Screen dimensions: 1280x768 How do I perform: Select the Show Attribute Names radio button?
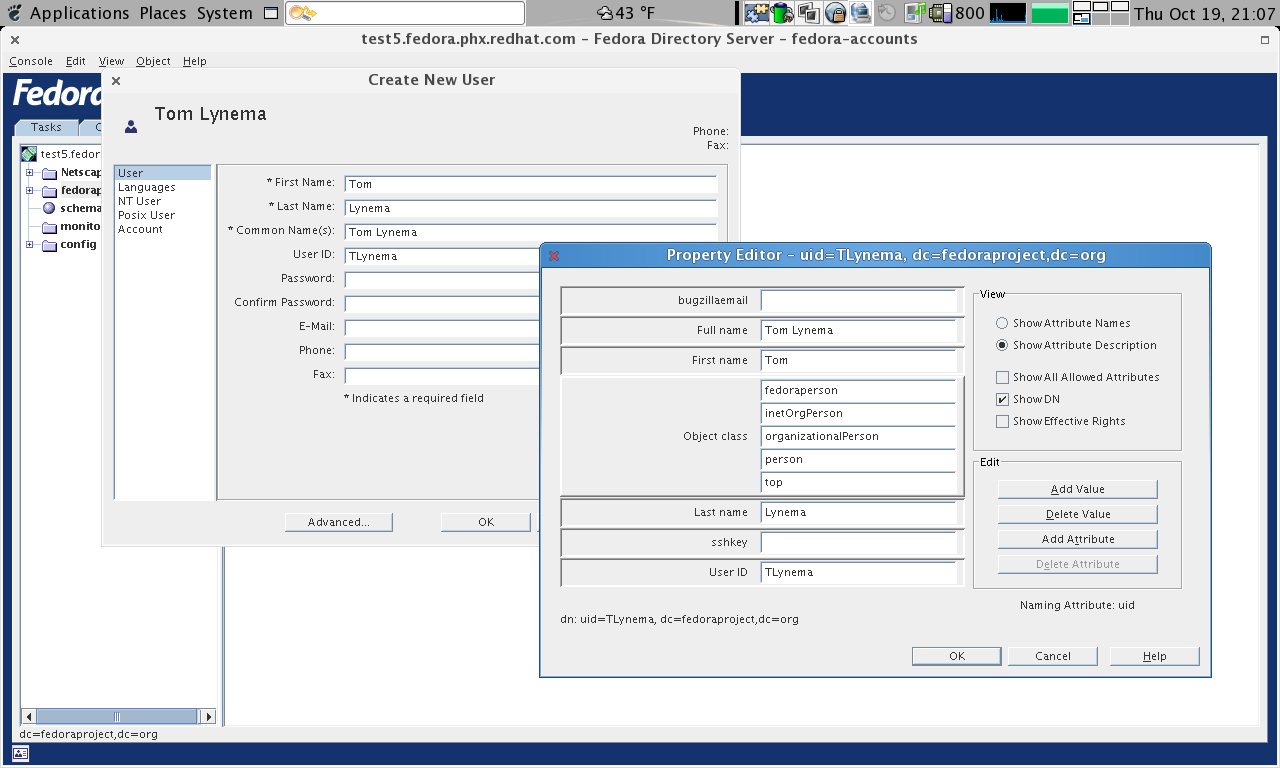click(1002, 323)
